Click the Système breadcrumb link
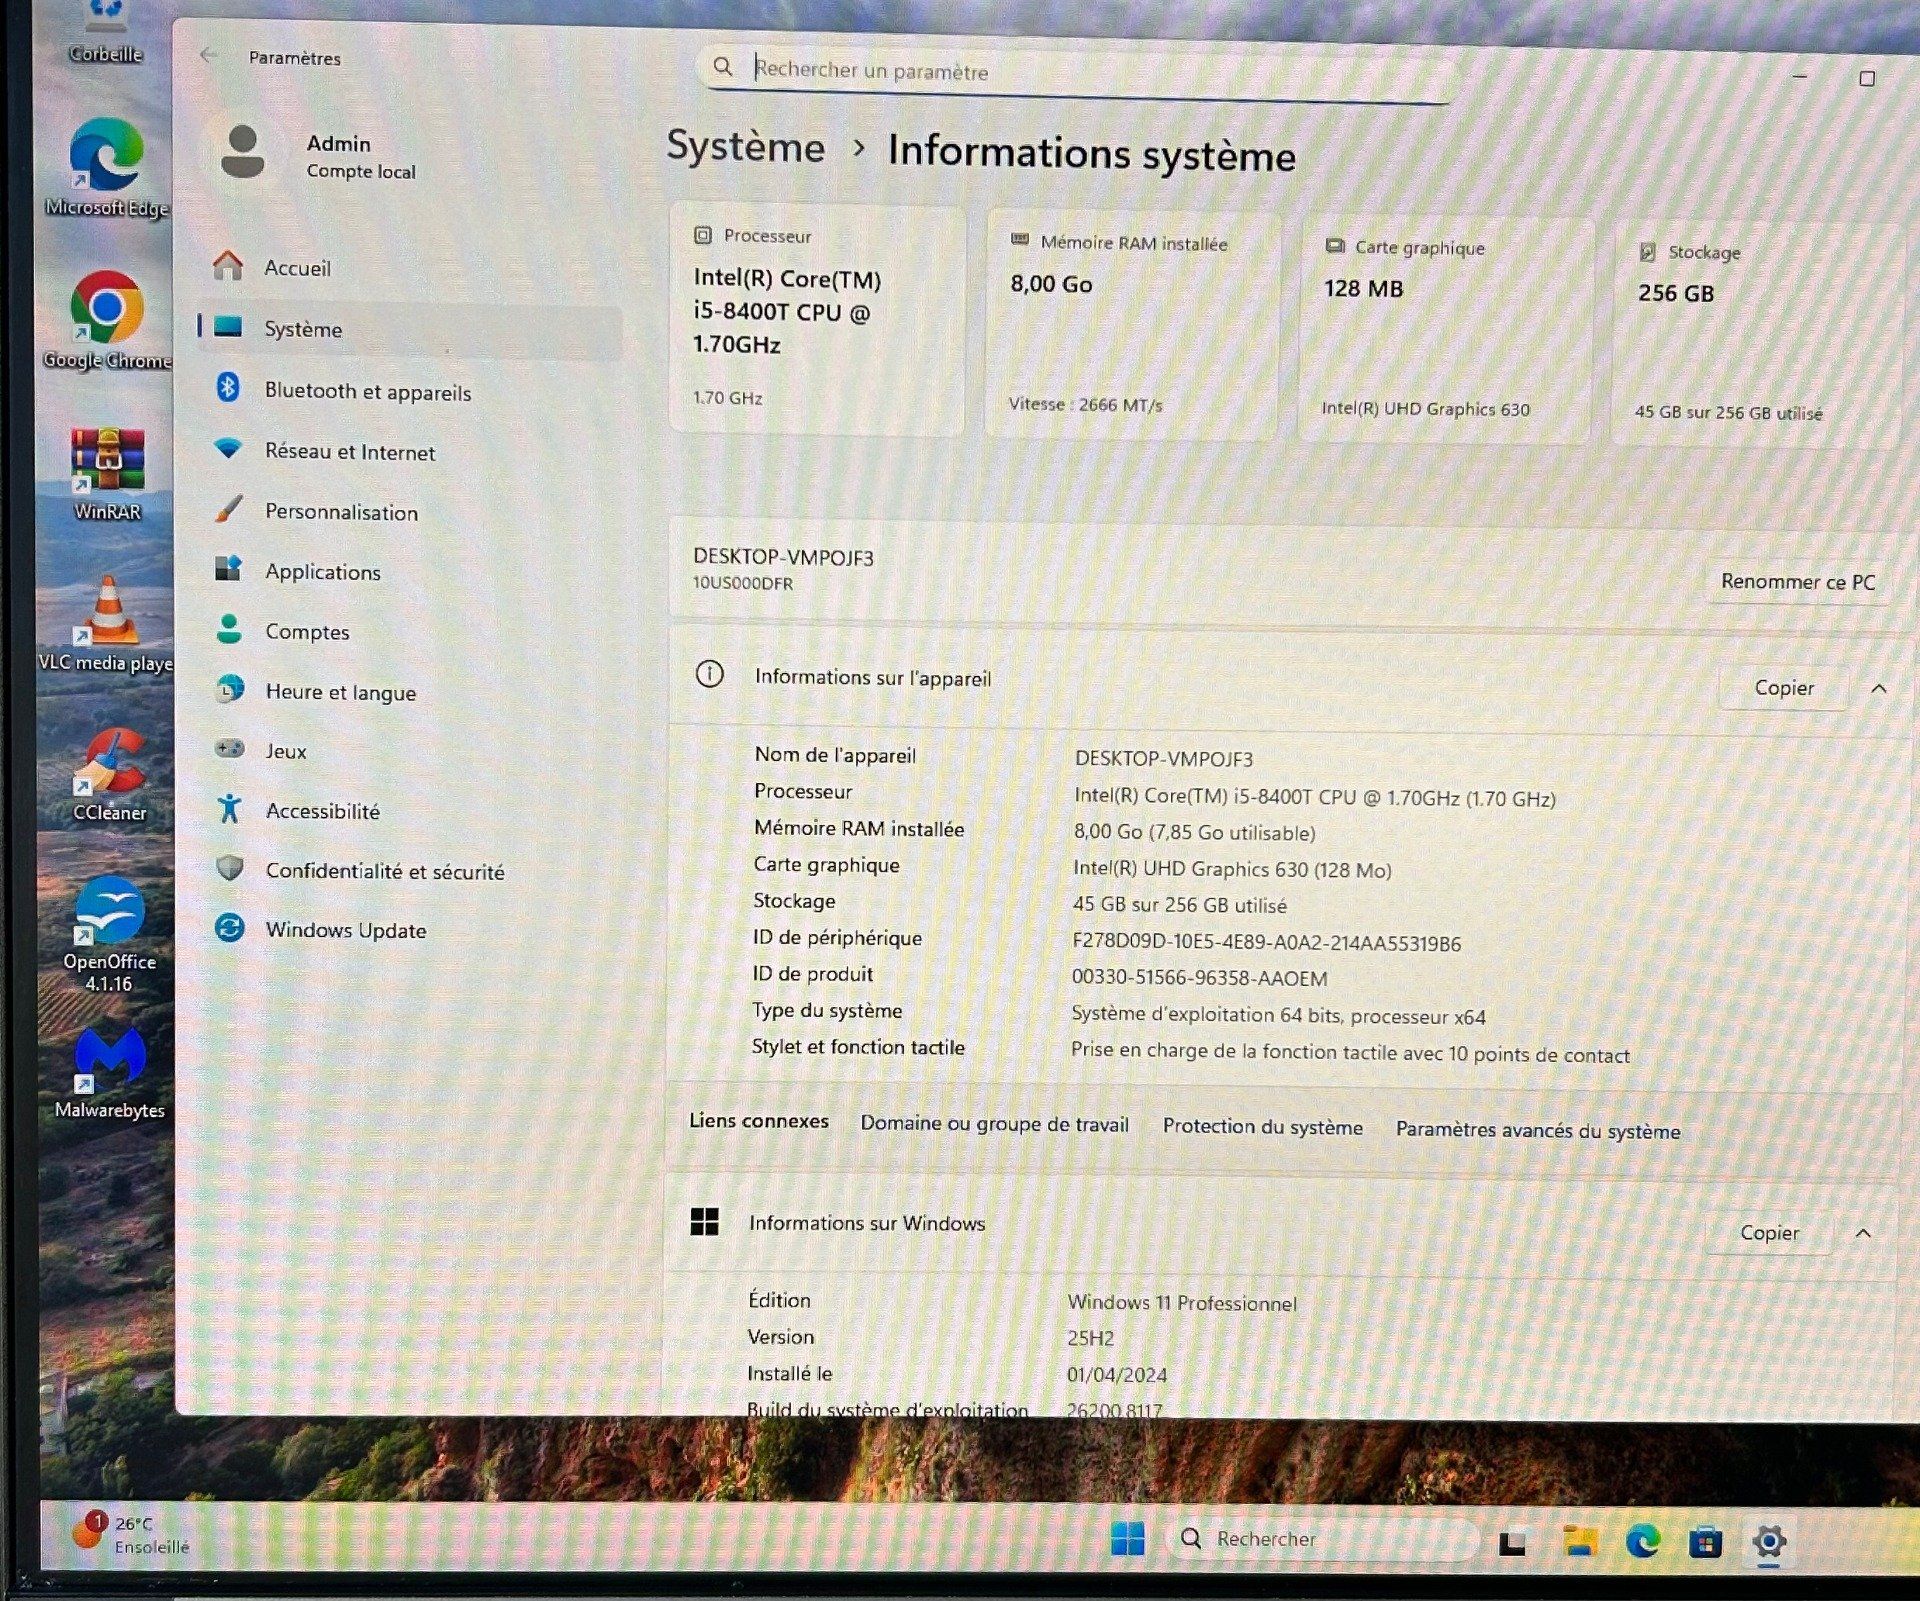The image size is (1920, 1601). 745,147
